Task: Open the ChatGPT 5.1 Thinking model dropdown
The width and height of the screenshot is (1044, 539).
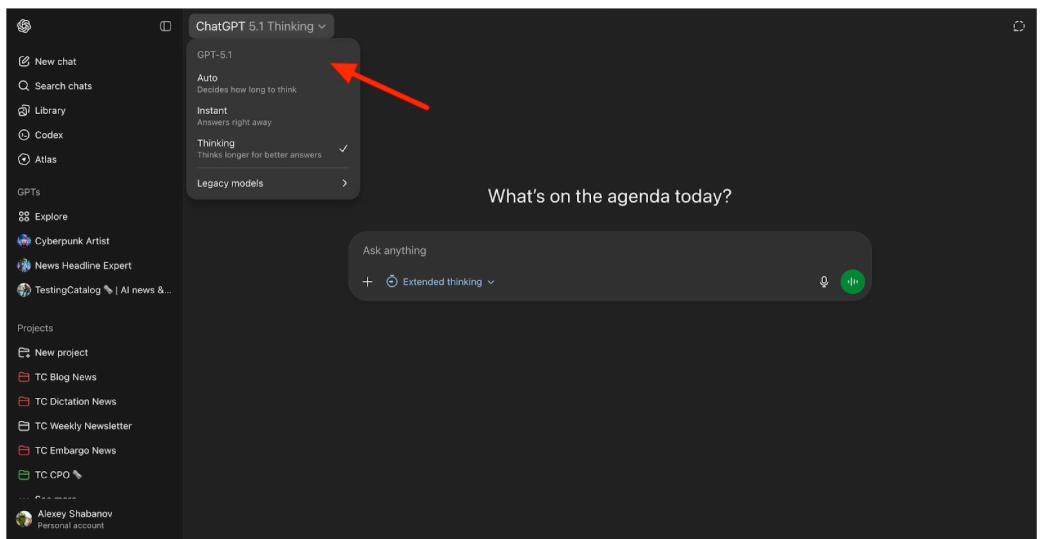Action: click(261, 27)
